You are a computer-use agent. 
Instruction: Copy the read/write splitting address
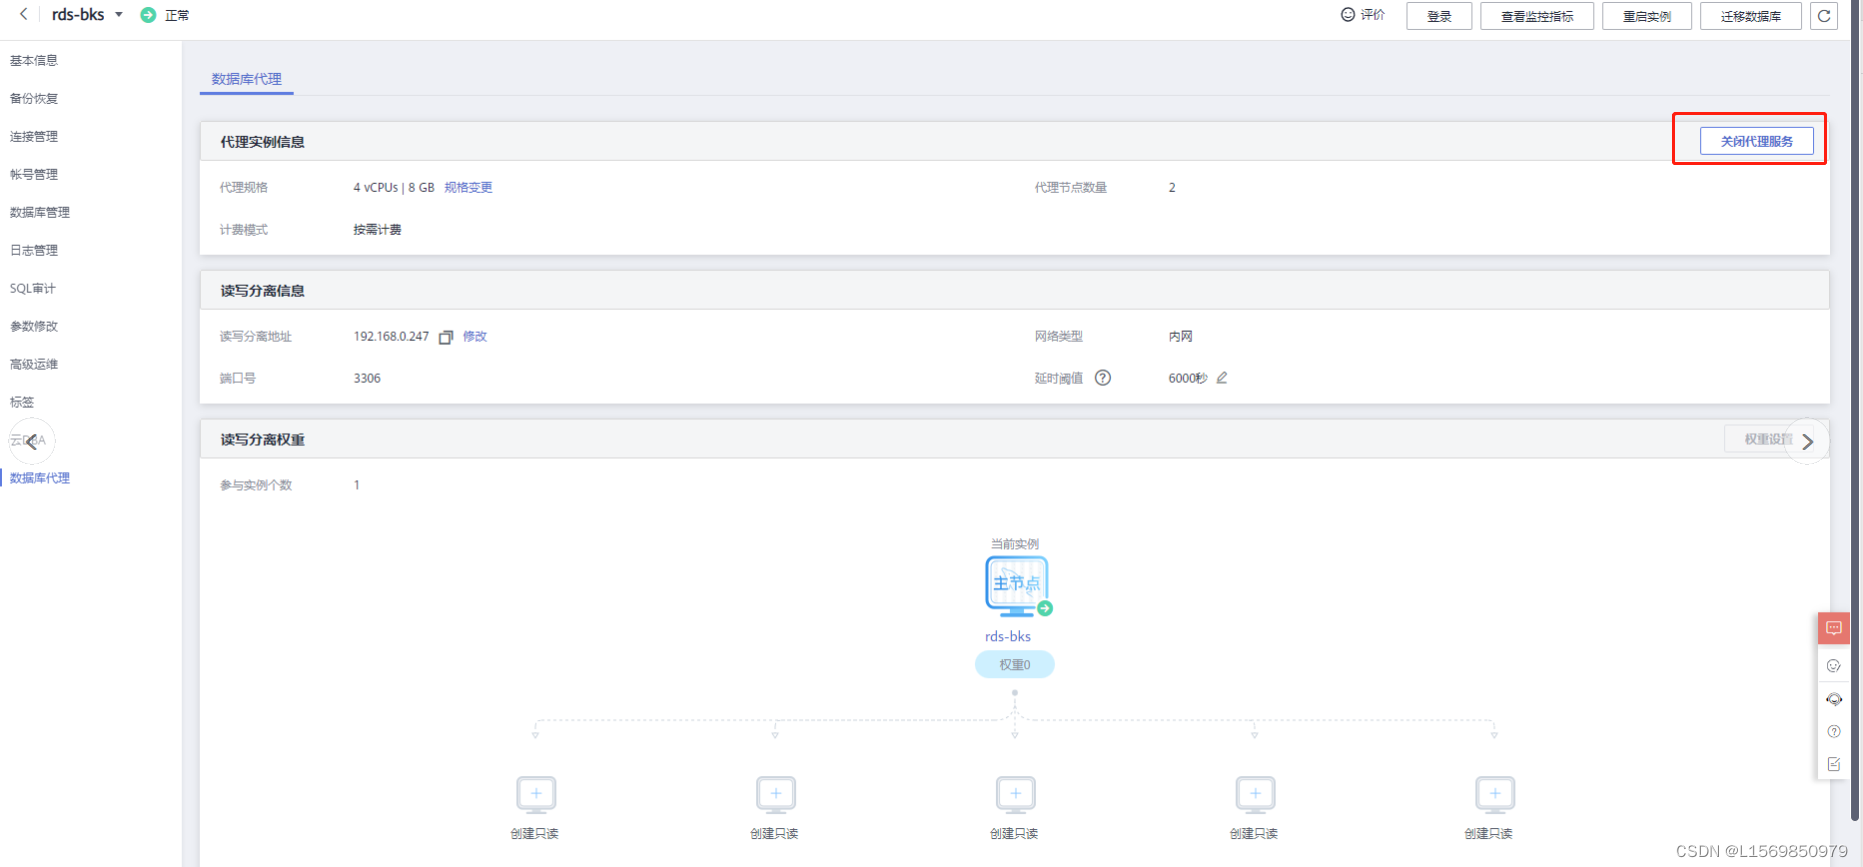pos(446,337)
